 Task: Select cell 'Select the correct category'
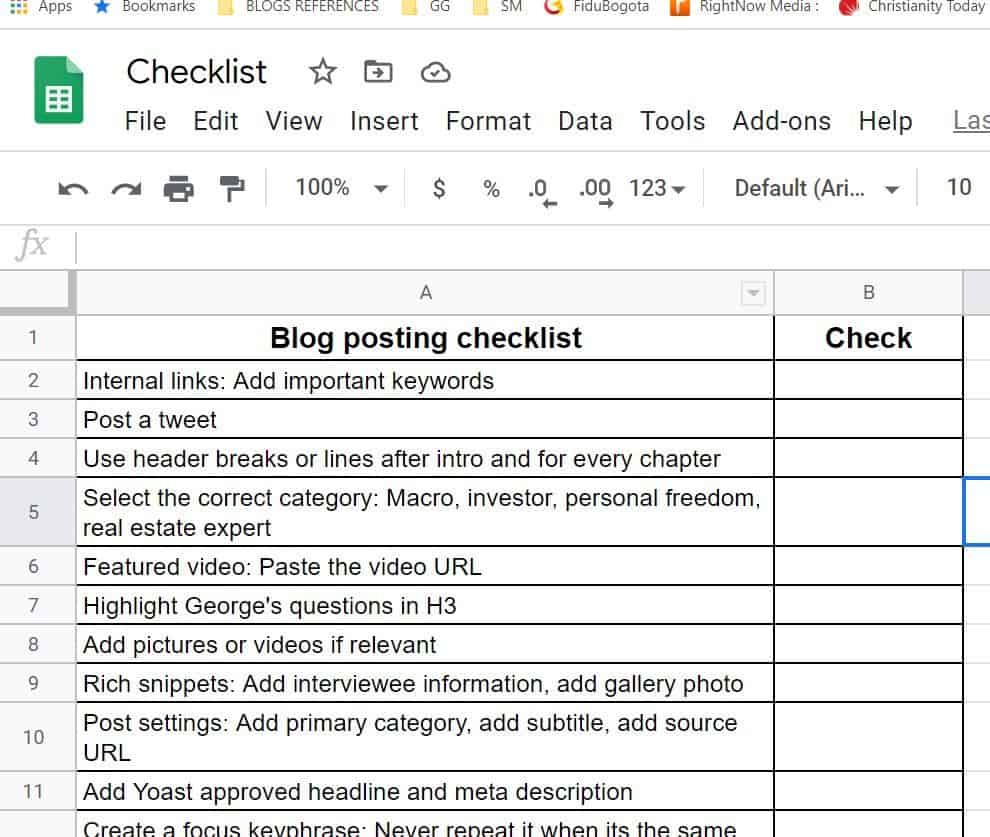point(425,512)
